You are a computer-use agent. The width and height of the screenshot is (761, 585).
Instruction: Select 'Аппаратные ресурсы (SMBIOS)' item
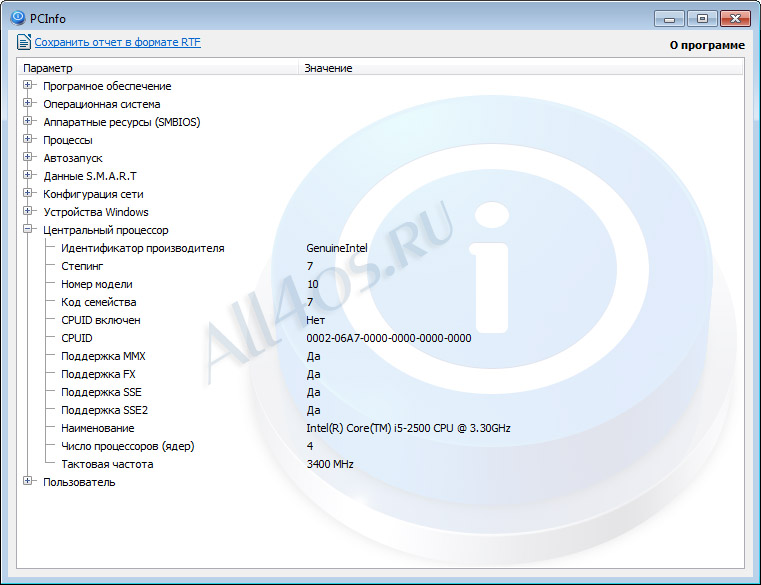122,122
